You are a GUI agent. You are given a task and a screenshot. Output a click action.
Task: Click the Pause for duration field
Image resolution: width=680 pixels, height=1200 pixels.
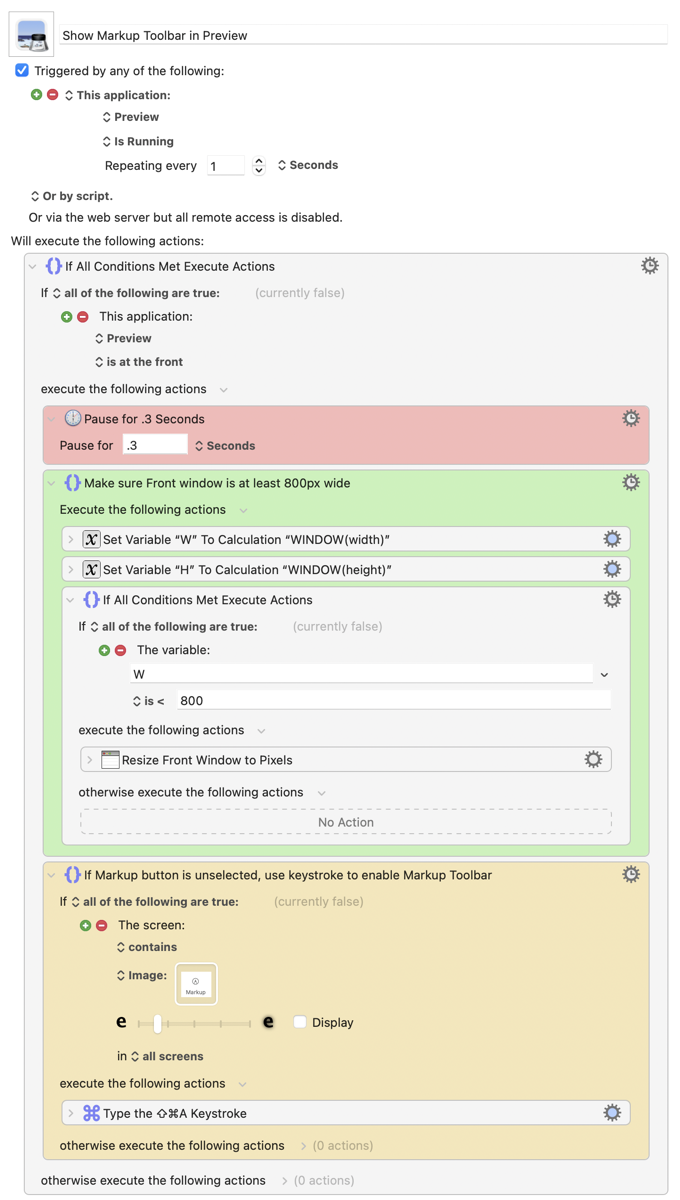pyautogui.click(x=154, y=445)
